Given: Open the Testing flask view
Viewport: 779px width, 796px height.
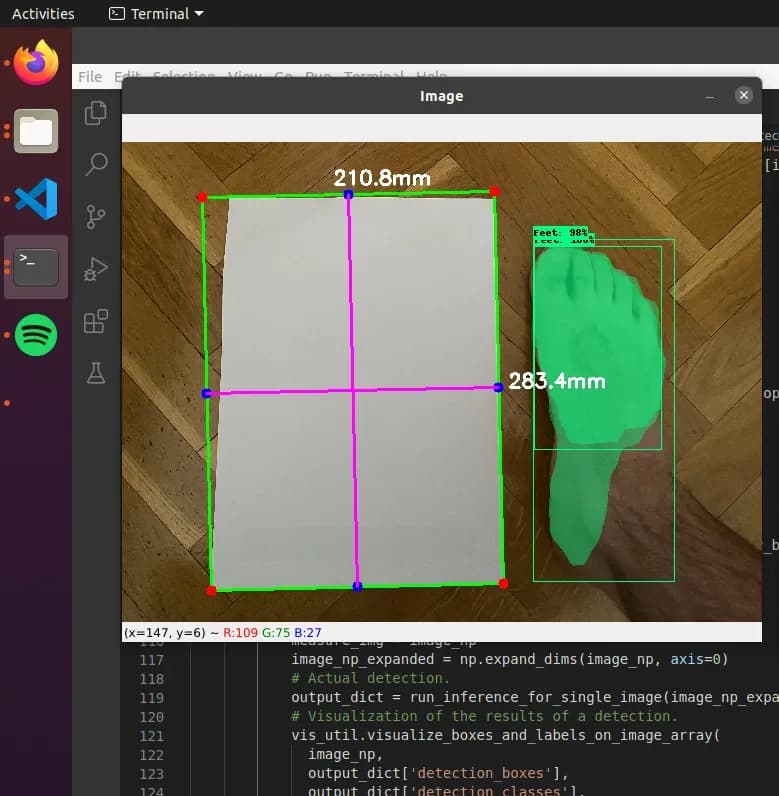Looking at the screenshot, I should pyautogui.click(x=95, y=373).
